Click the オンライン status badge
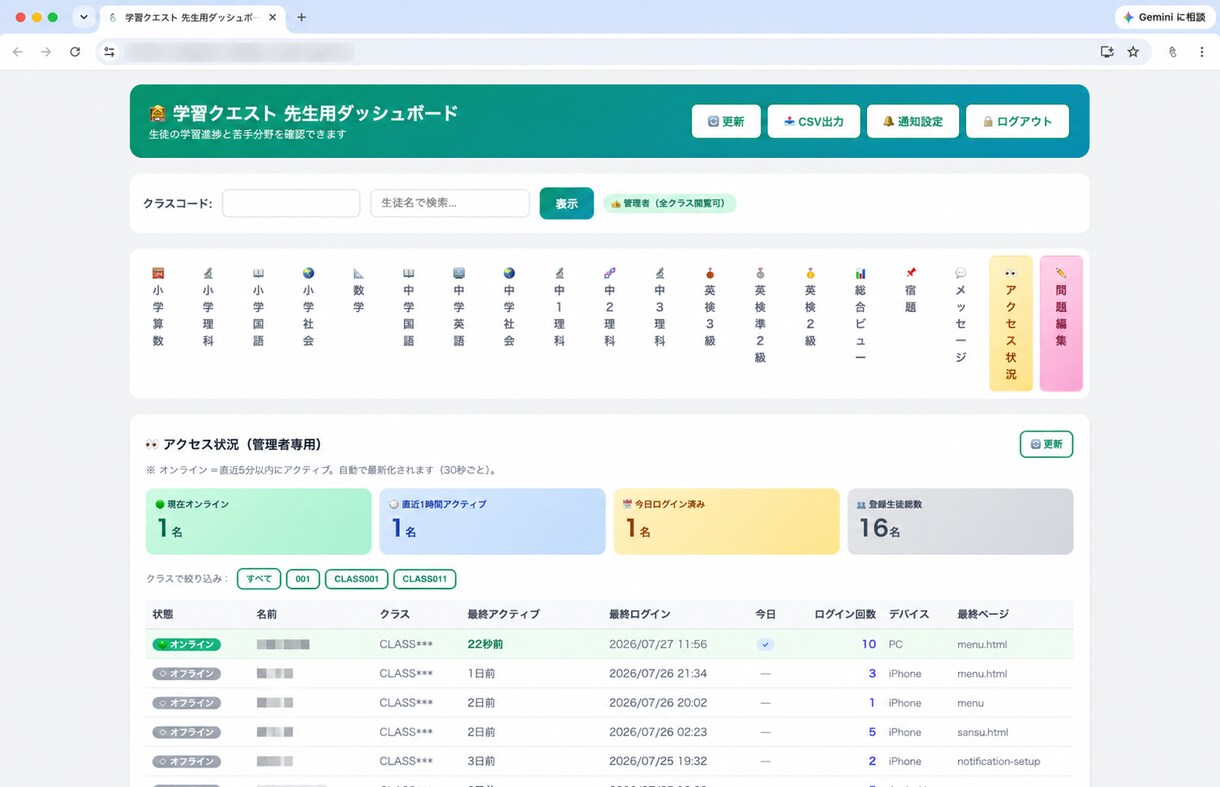Screen dimensions: 1220x787 187,644
